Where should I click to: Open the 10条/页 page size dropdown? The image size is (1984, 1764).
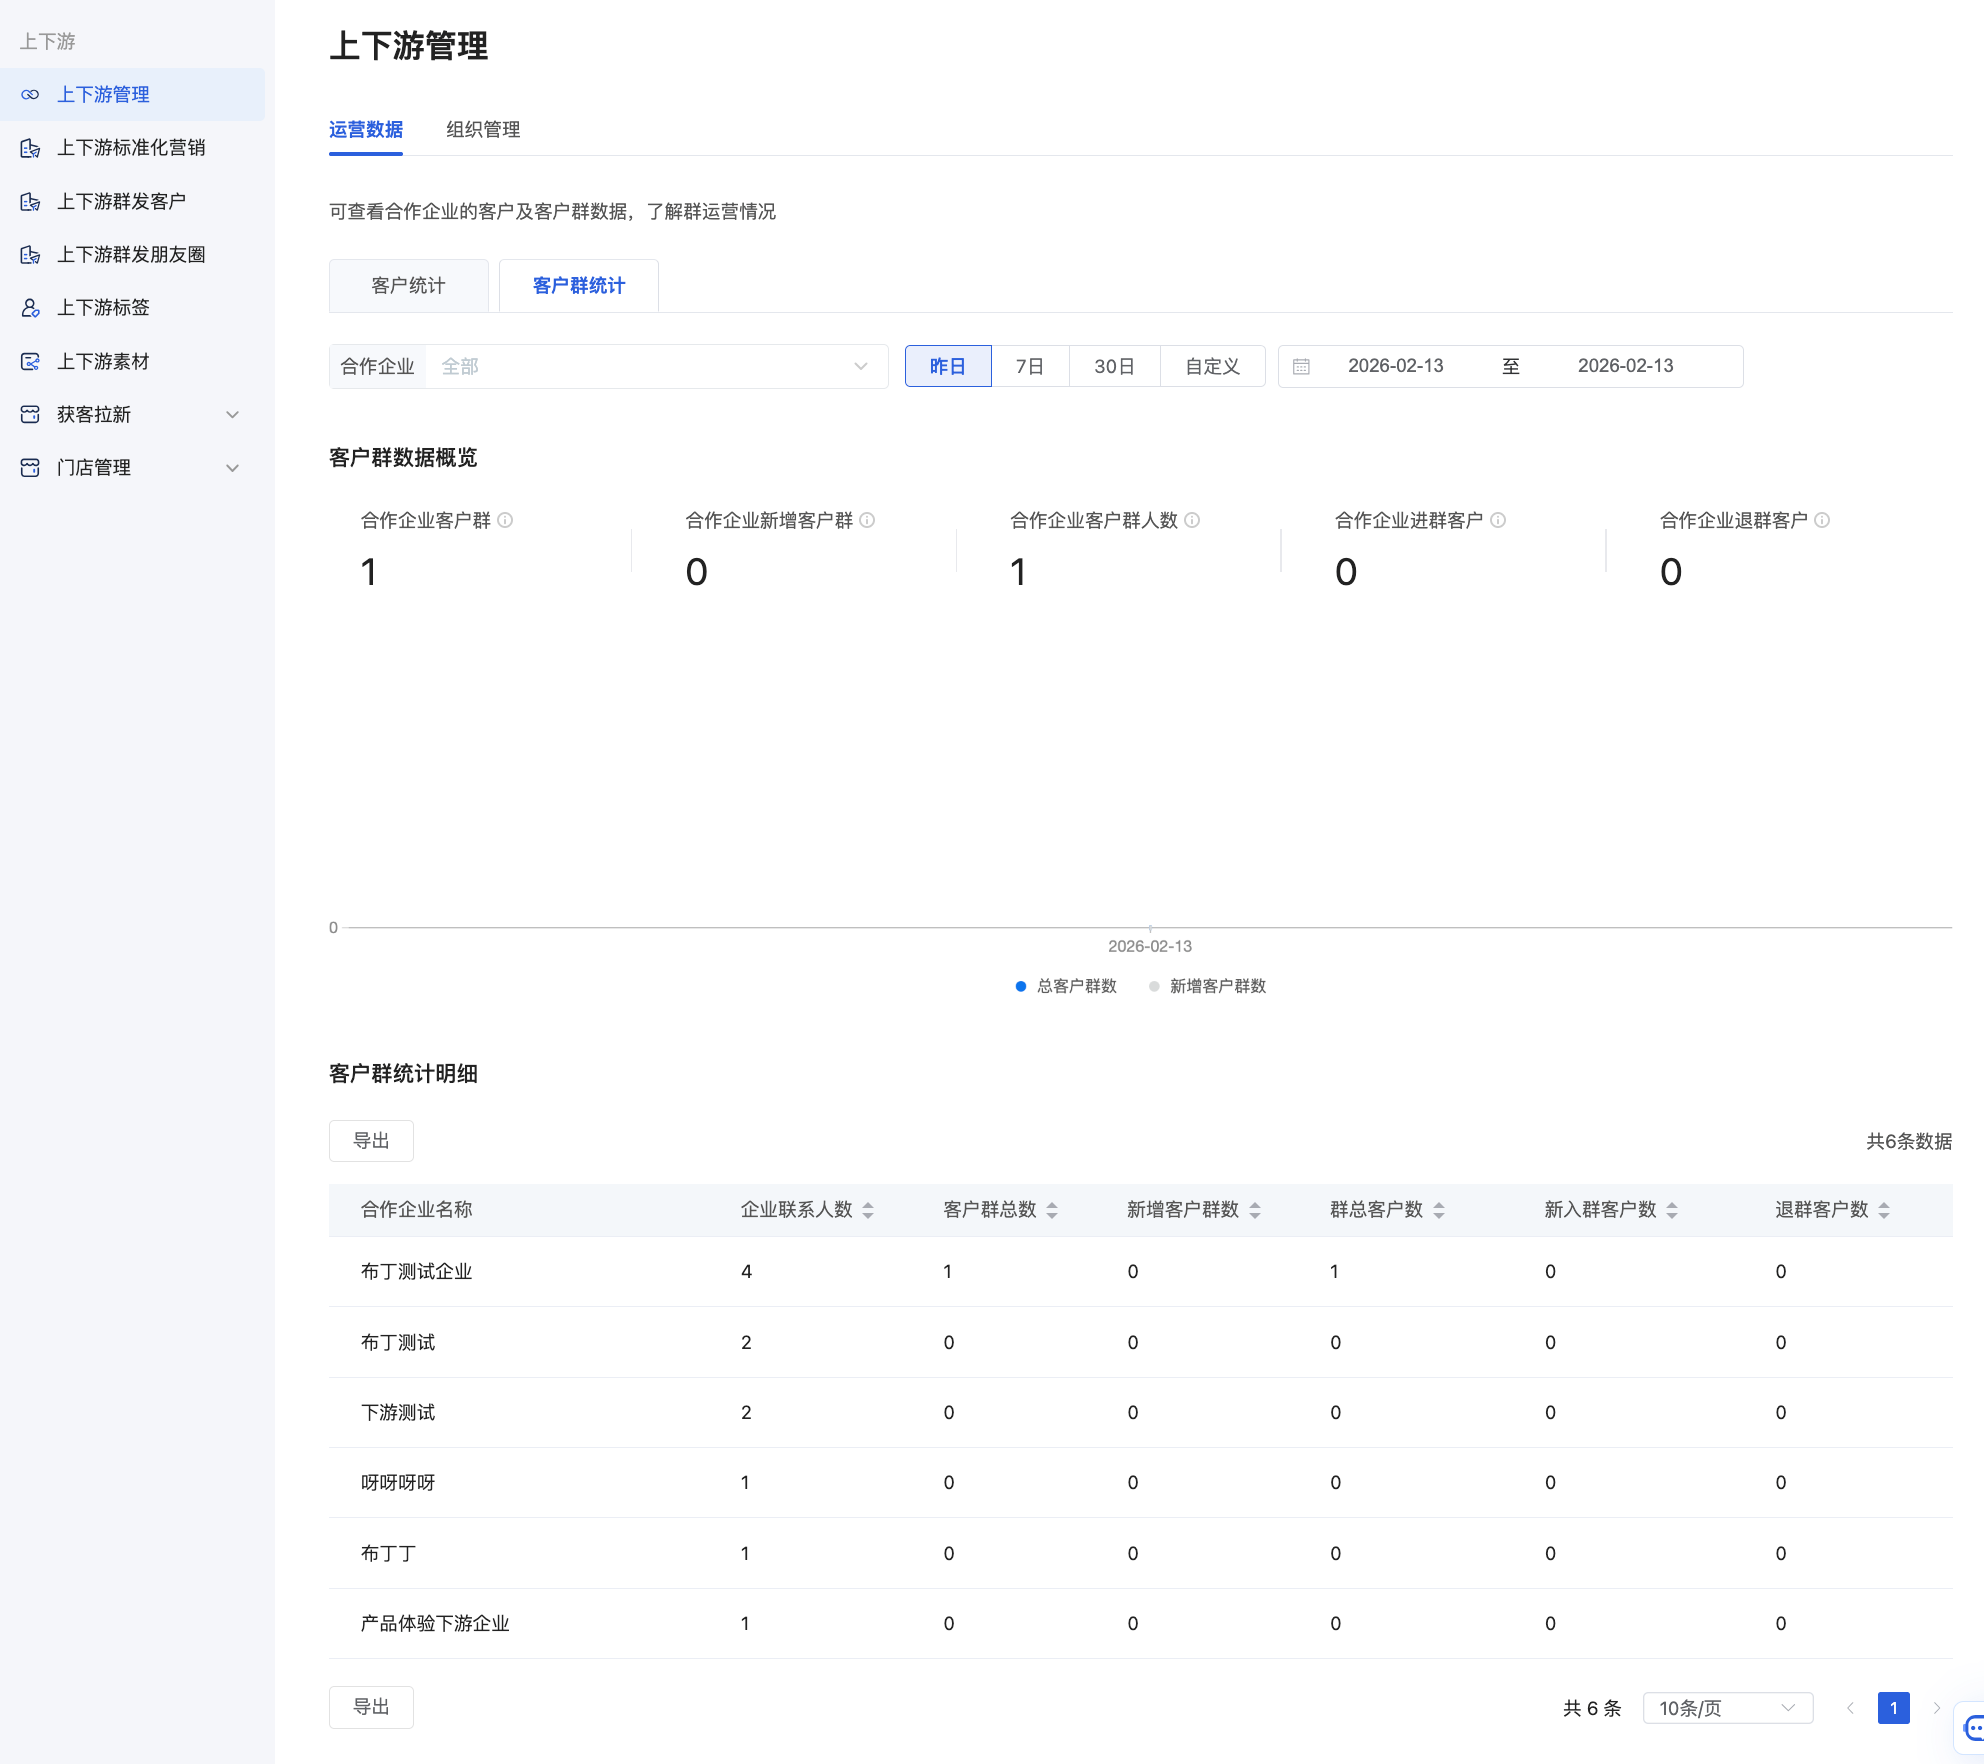pyautogui.click(x=1728, y=1708)
